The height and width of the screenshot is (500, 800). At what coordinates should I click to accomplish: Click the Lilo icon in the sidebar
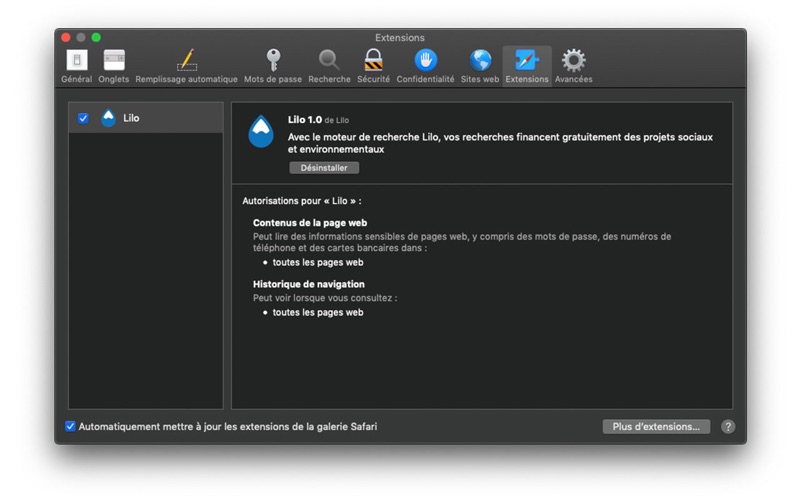point(108,118)
